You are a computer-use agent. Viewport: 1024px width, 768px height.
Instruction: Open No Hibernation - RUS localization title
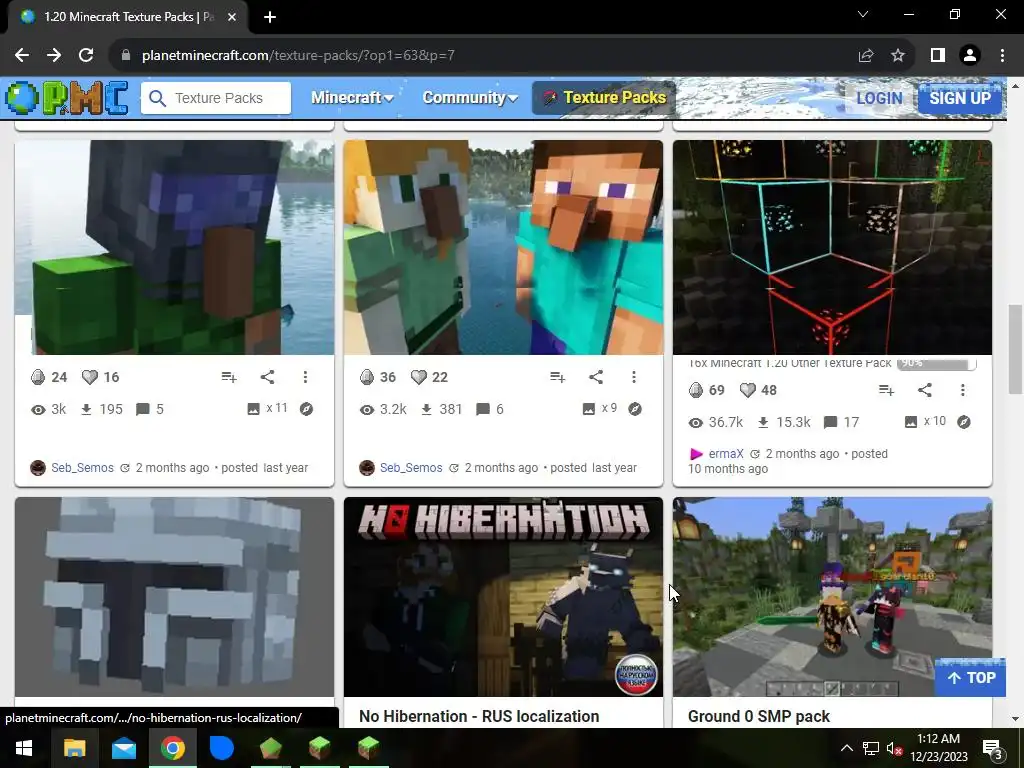(x=479, y=716)
